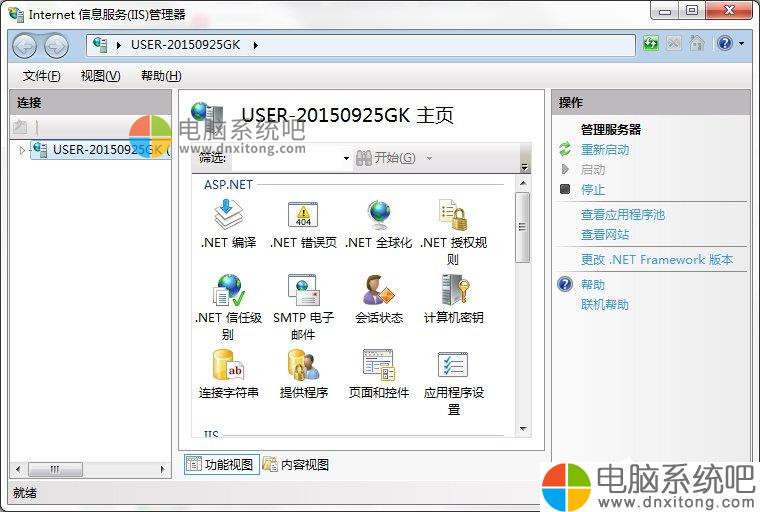Click the feature list scroll up arrow
760x512 pixels.
coord(523,183)
